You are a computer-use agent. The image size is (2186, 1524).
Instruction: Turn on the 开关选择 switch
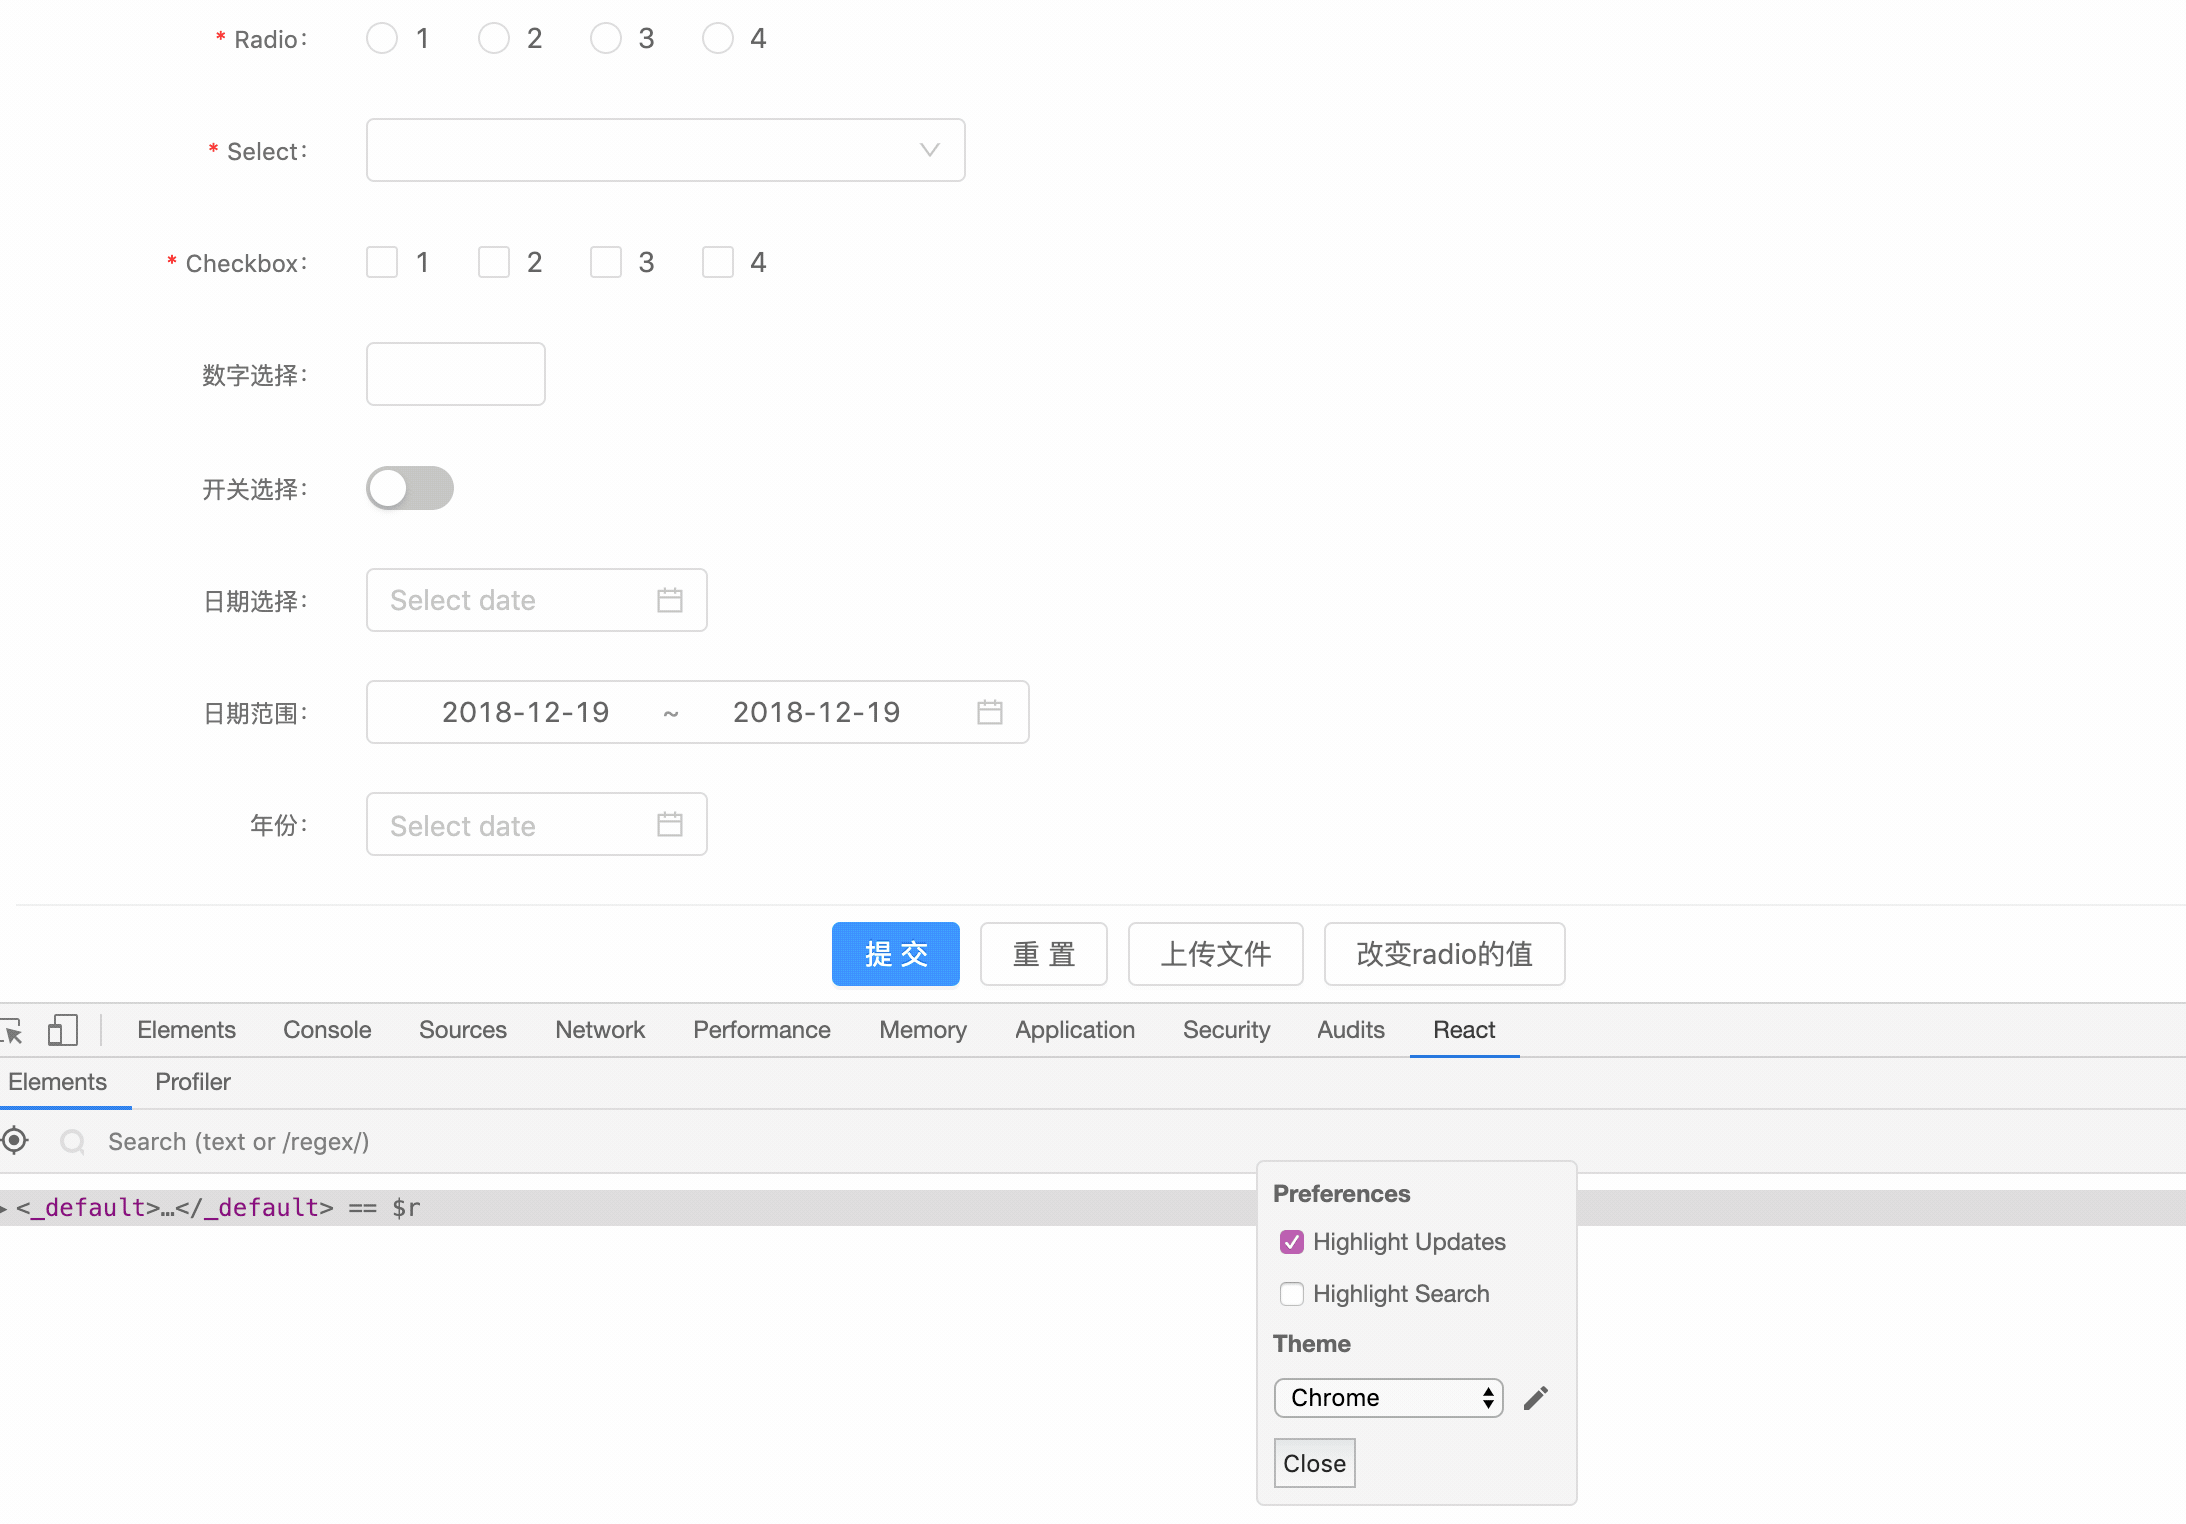[x=409, y=488]
